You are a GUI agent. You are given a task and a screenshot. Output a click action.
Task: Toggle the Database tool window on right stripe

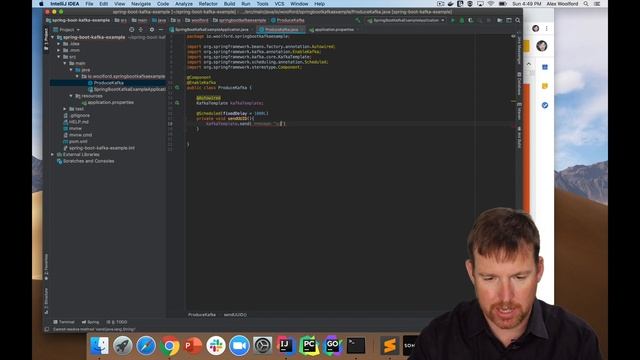[x=519, y=83]
